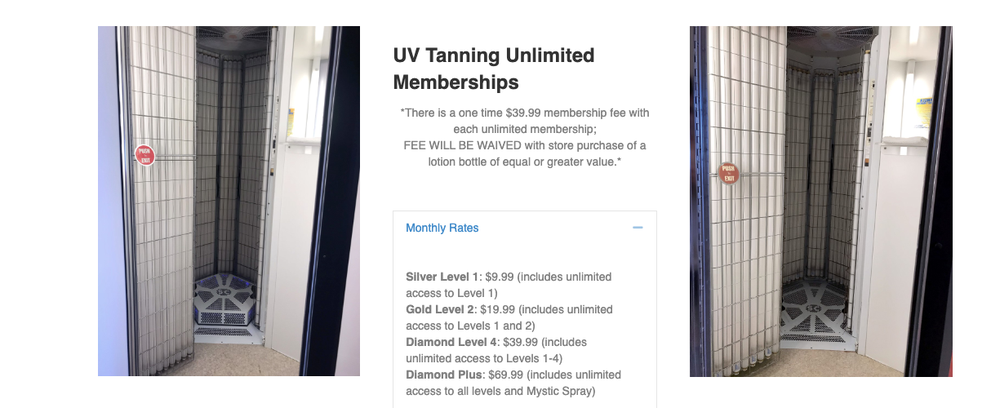Viewport: 1000px width, 408px height.
Task: Click the Monthly Rates accordion title
Action: pyautogui.click(x=442, y=228)
